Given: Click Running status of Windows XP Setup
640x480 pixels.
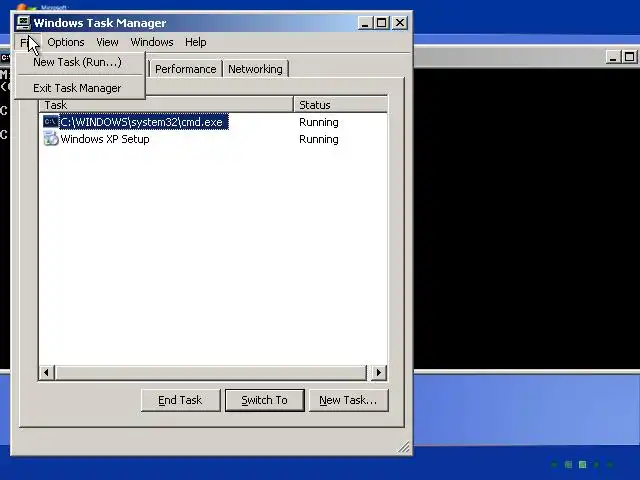Looking at the screenshot, I should tap(319, 139).
